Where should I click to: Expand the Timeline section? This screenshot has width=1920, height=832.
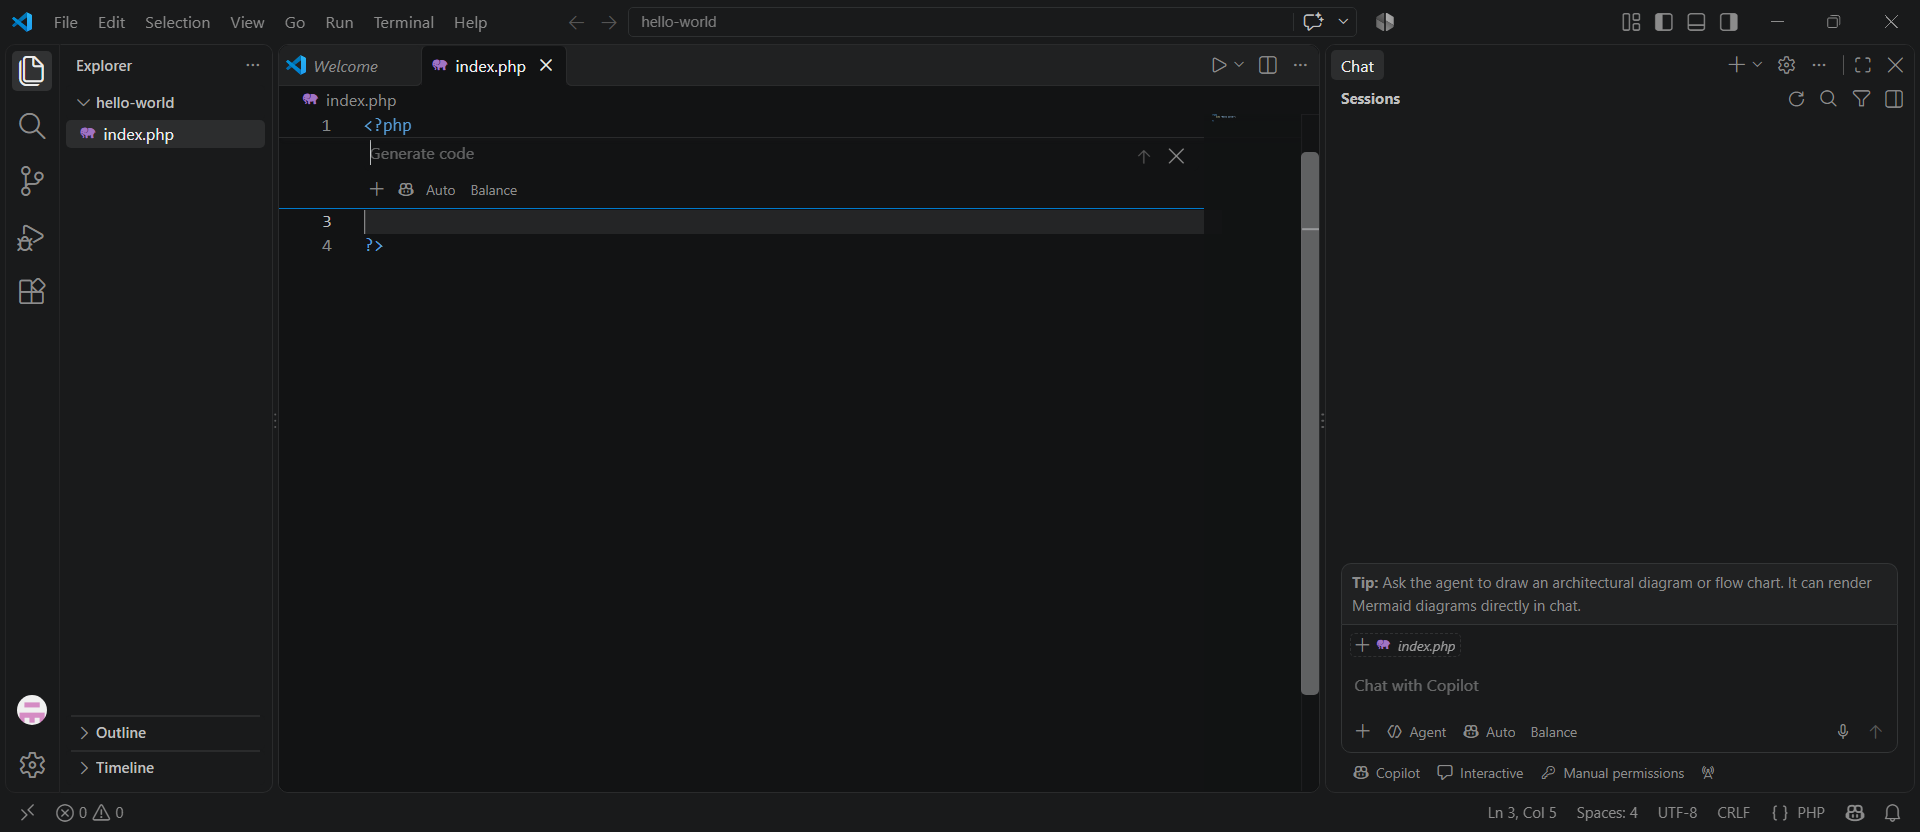pyautogui.click(x=165, y=768)
